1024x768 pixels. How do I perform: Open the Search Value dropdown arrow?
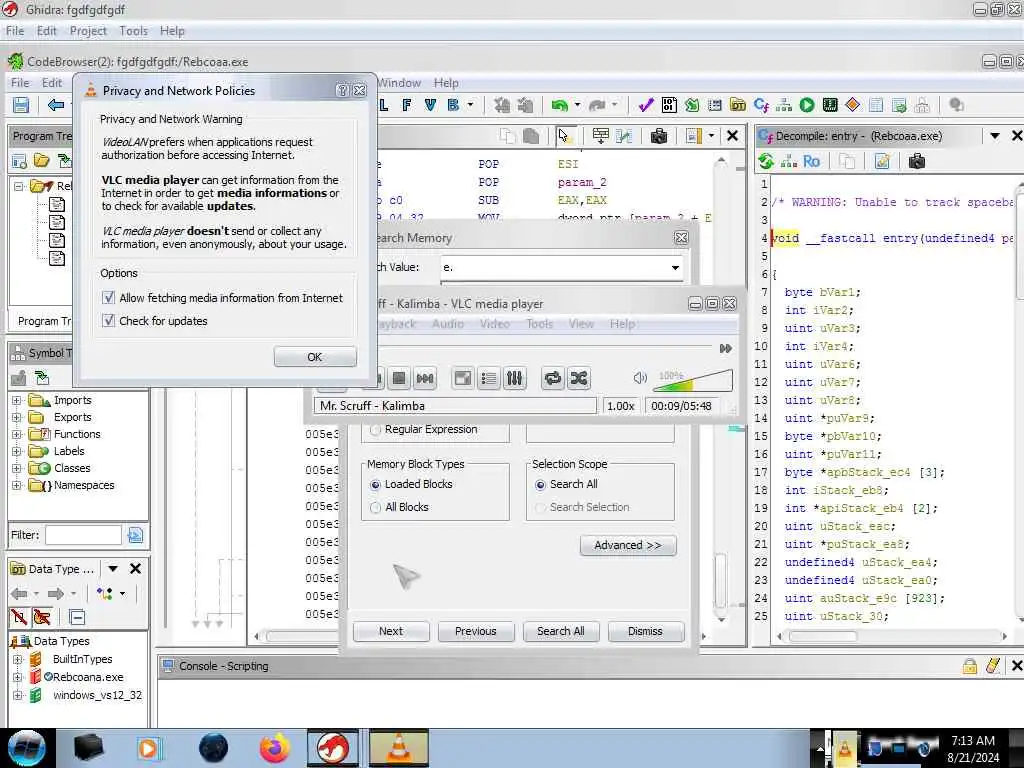[675, 267]
